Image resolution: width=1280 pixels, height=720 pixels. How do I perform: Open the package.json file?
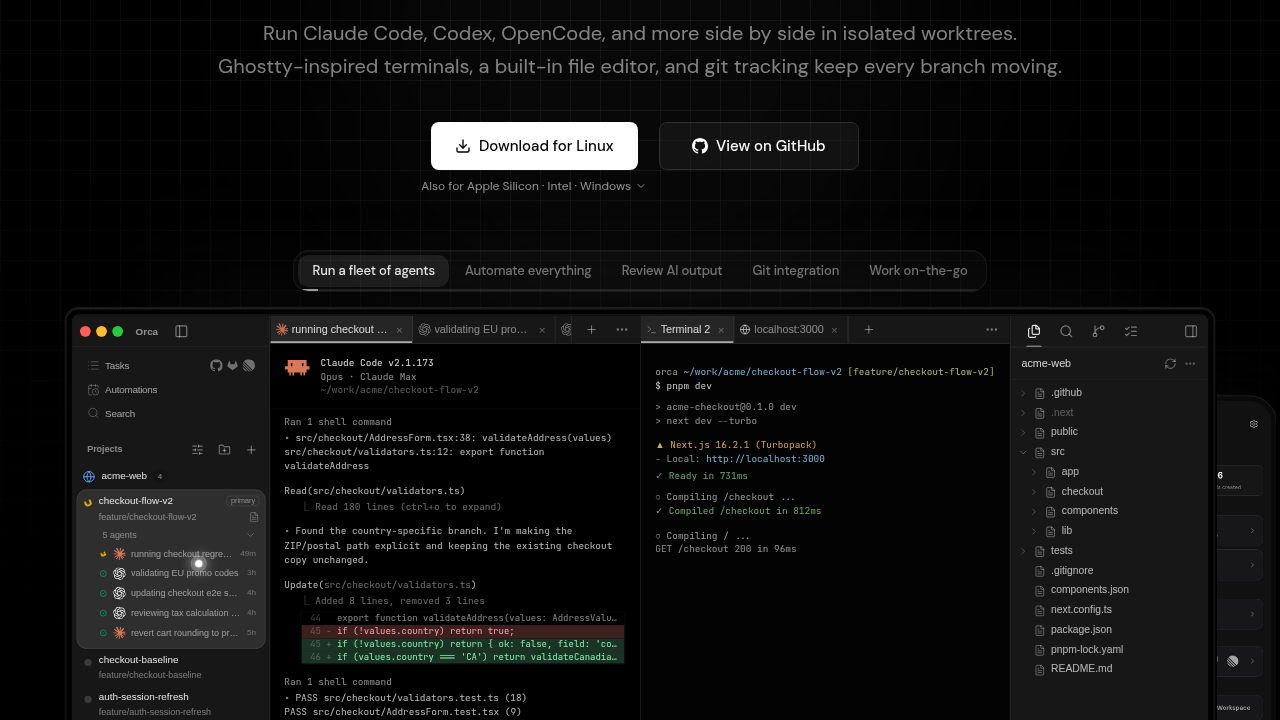point(1110,630)
